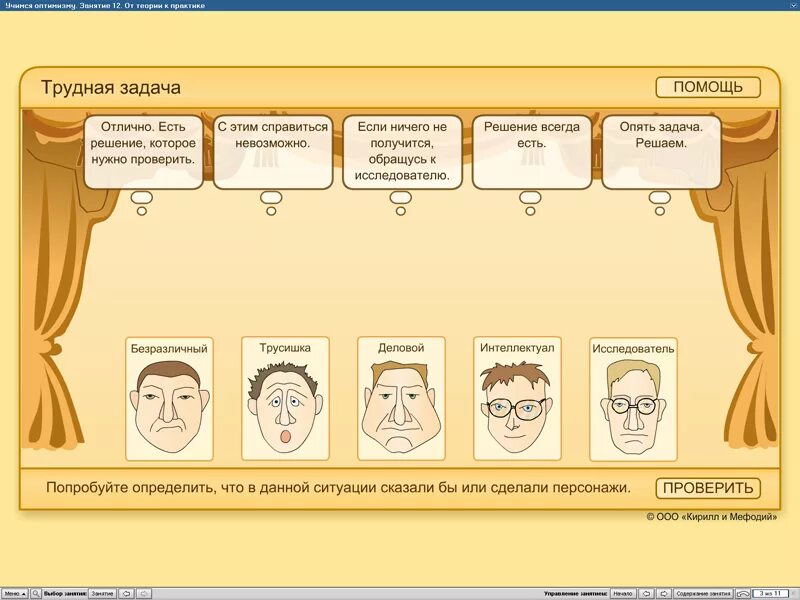This screenshot has height=600, width=800.
Task: Click the Интеллектуал character card
Action: [517, 398]
